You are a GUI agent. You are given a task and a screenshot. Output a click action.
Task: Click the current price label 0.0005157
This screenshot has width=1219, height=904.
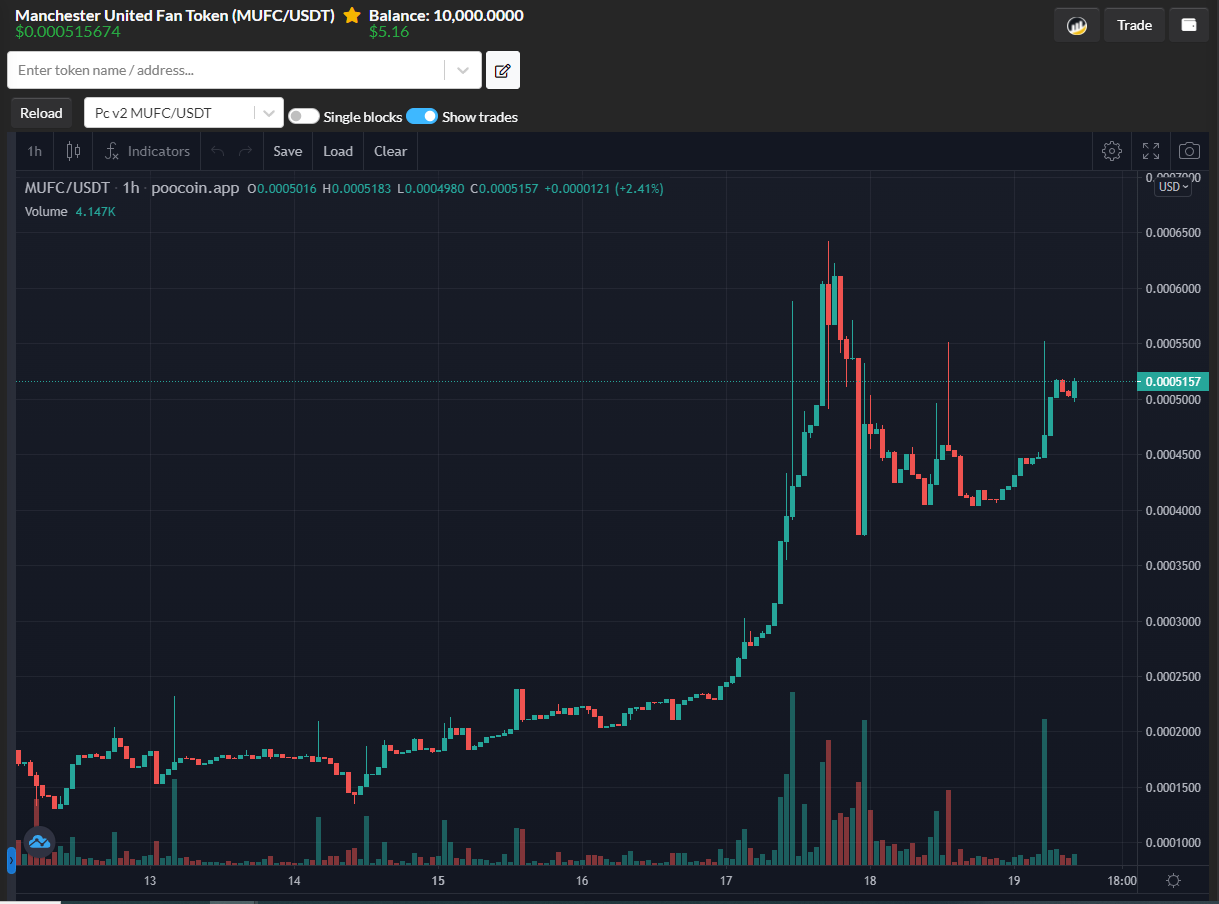click(x=1174, y=381)
